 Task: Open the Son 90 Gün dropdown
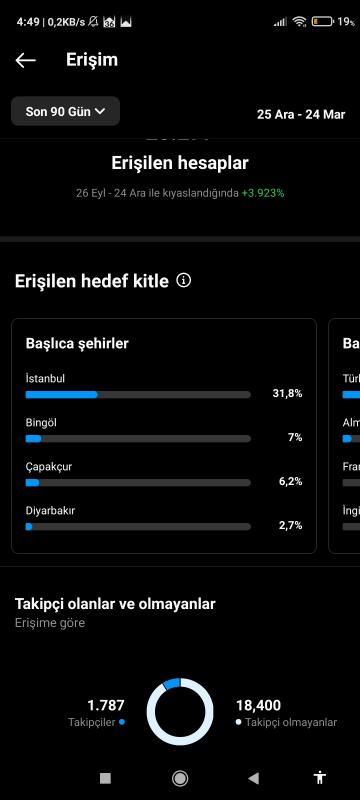(x=65, y=111)
